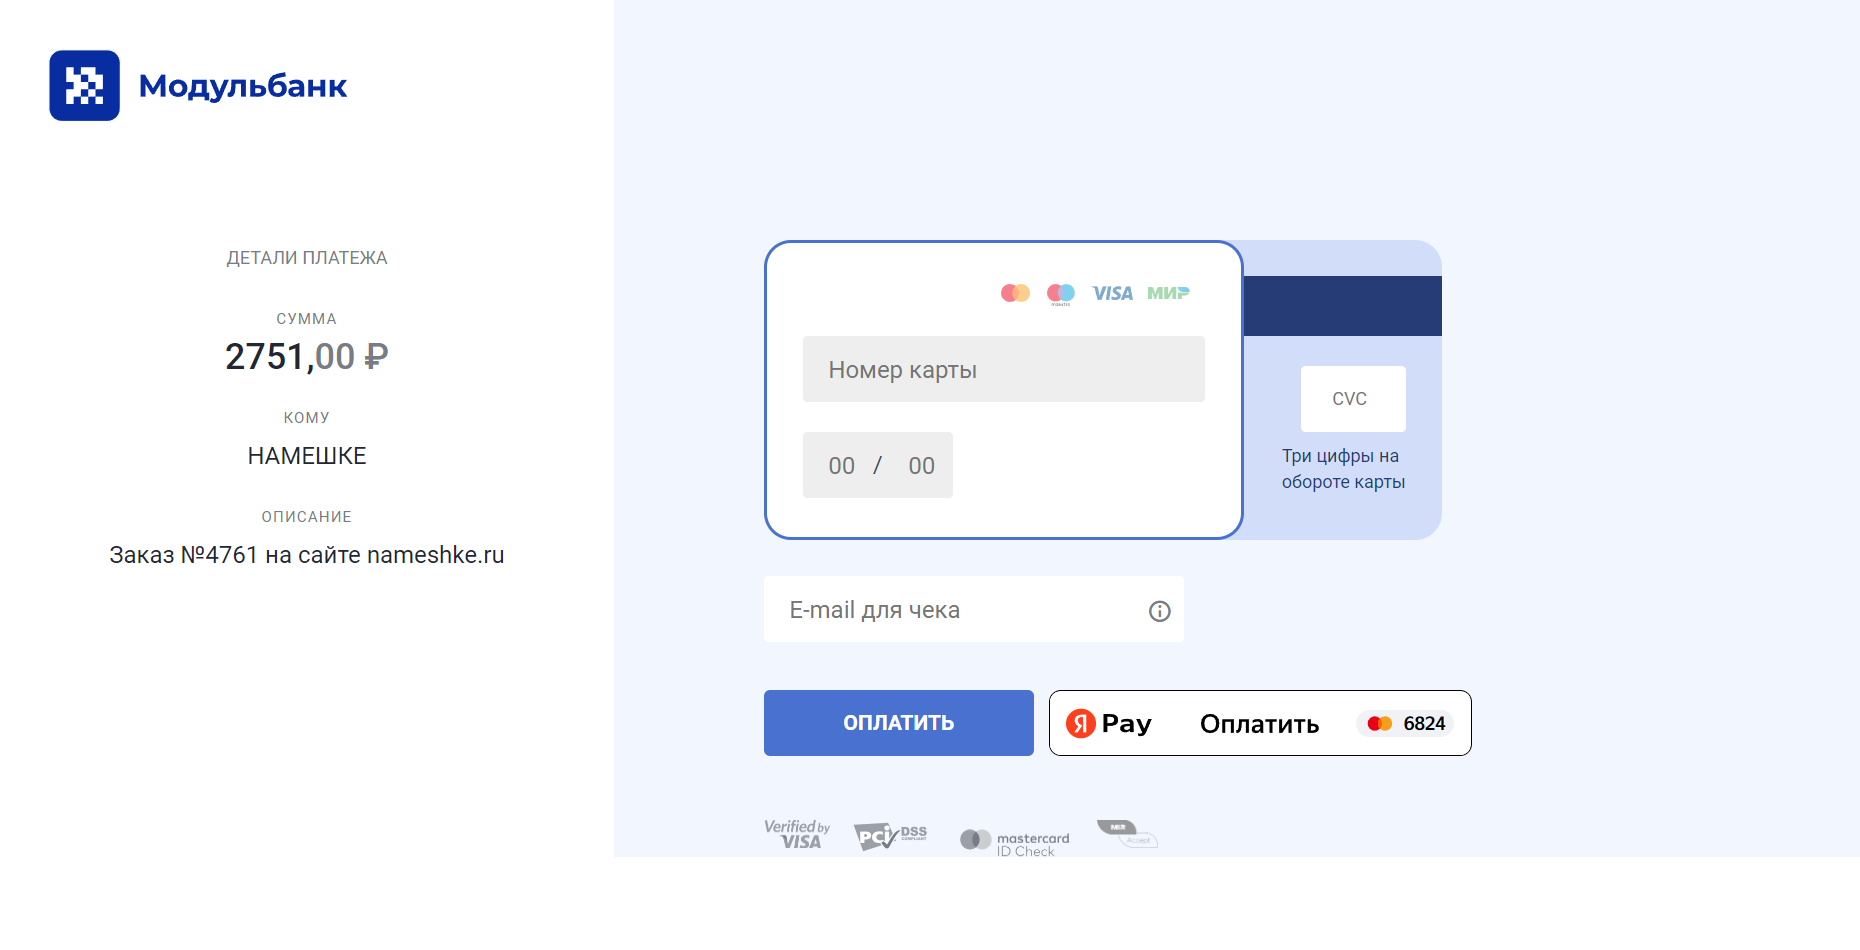The image size is (1860, 950).
Task: Click the Три цифры на обороте карты hint
Action: coord(1343,469)
